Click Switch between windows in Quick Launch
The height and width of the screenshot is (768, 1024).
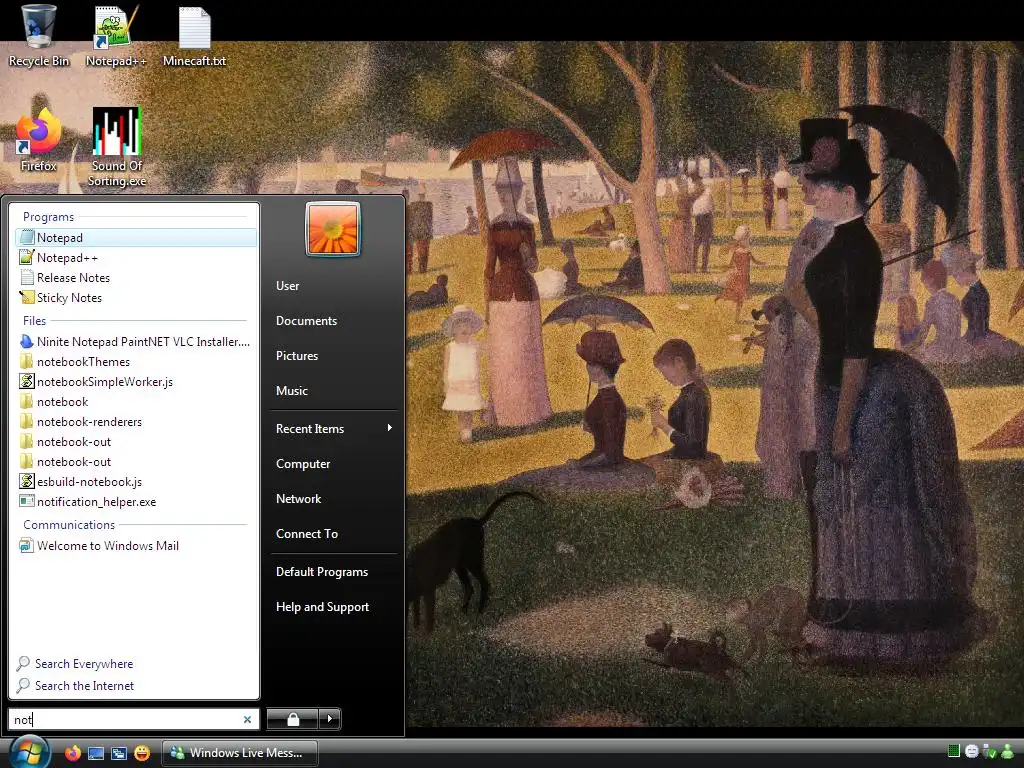(x=119, y=753)
